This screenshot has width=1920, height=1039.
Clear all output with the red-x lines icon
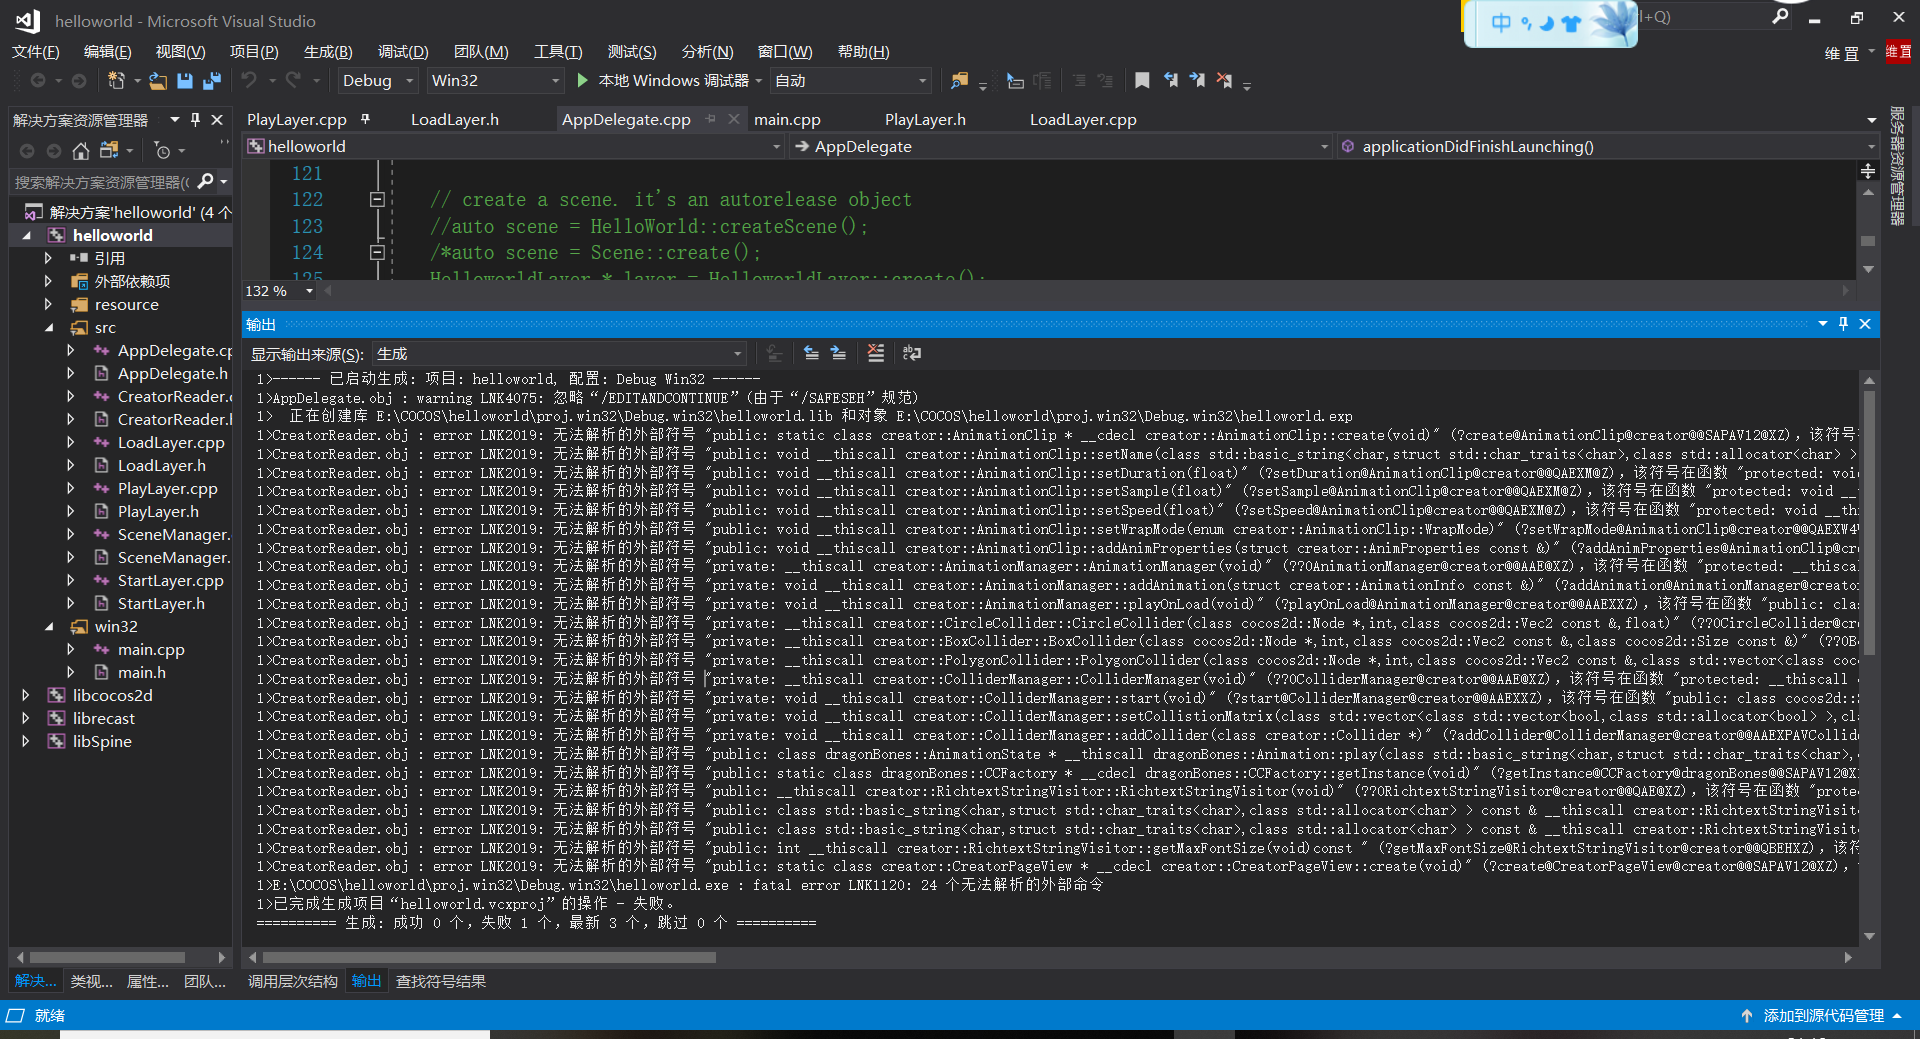tap(875, 353)
